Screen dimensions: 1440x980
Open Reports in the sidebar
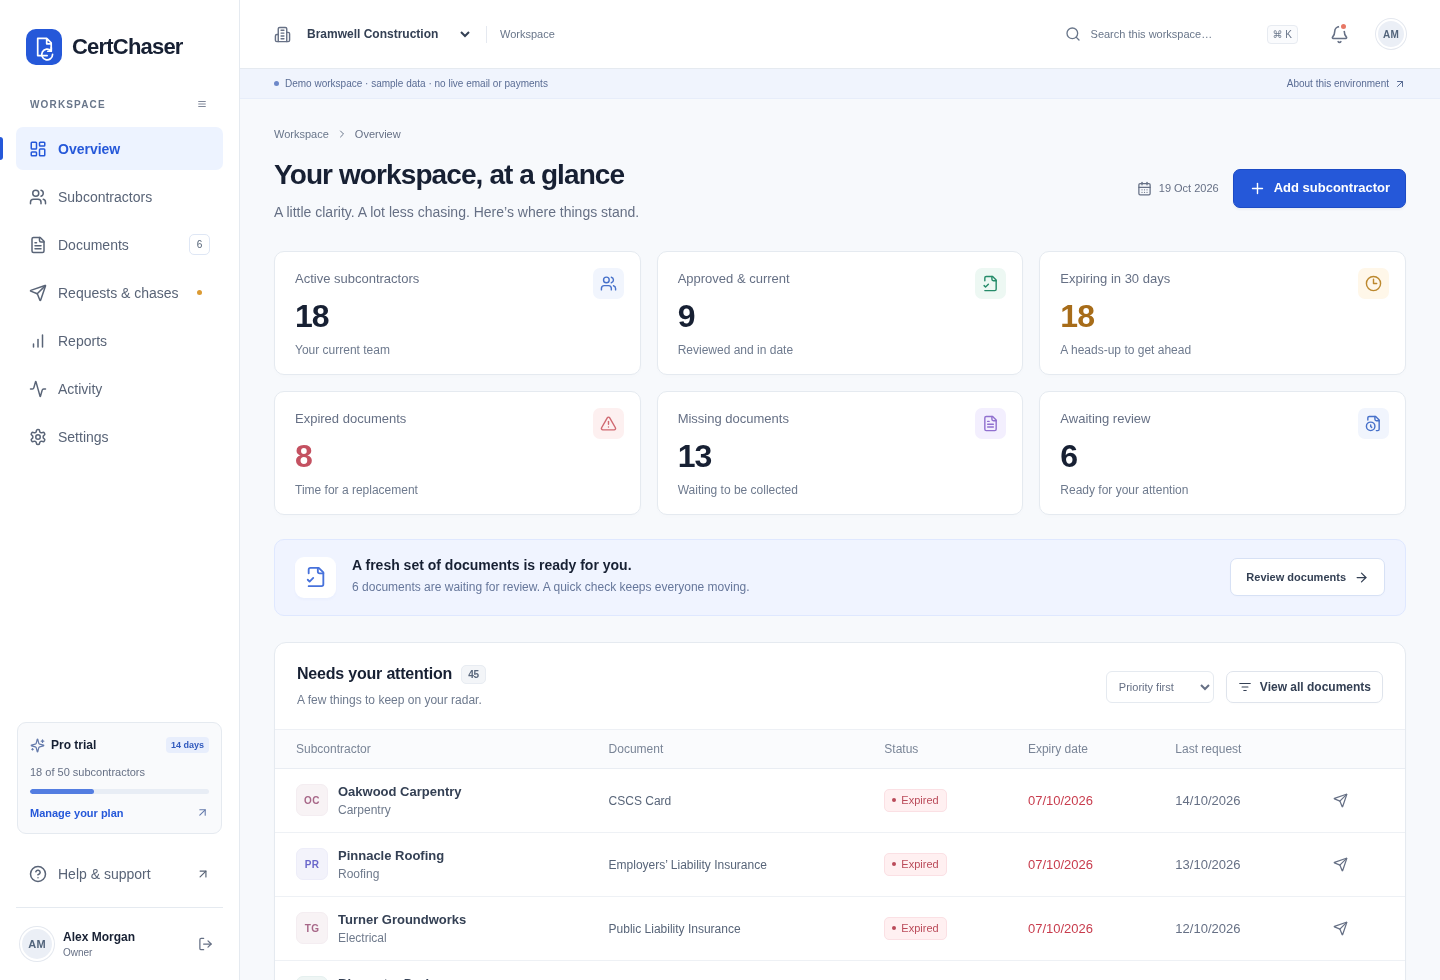click(x=119, y=341)
